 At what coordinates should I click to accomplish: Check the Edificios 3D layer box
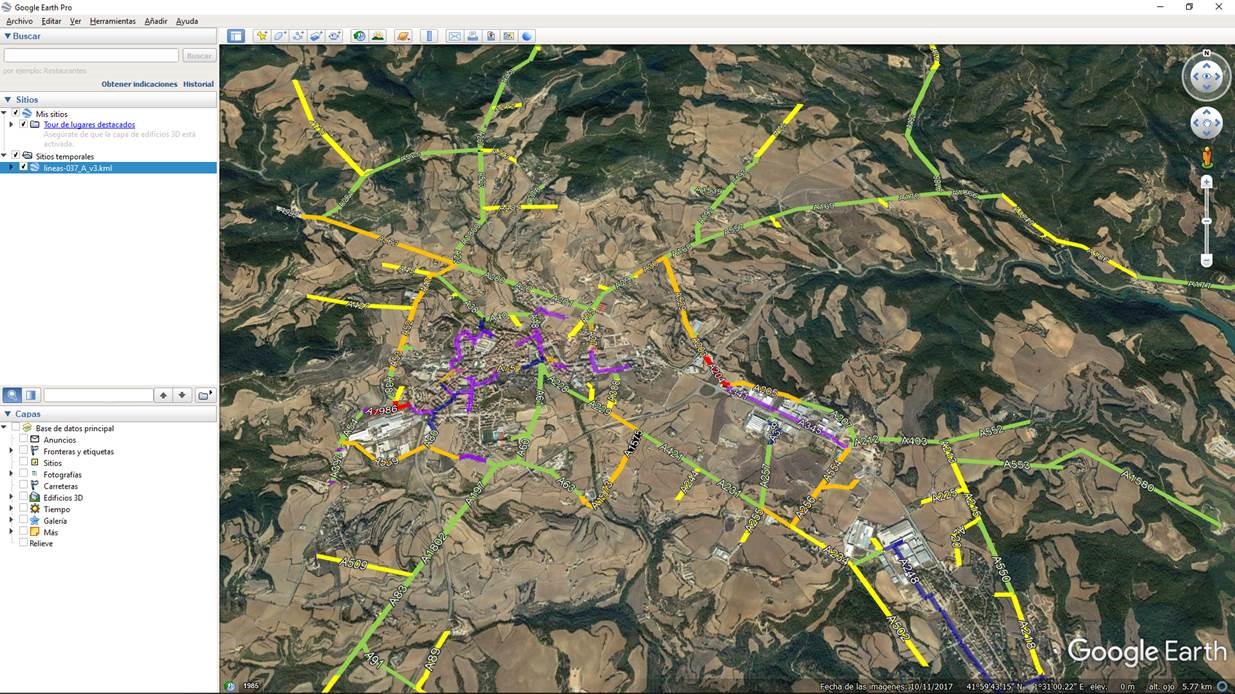(x=24, y=497)
